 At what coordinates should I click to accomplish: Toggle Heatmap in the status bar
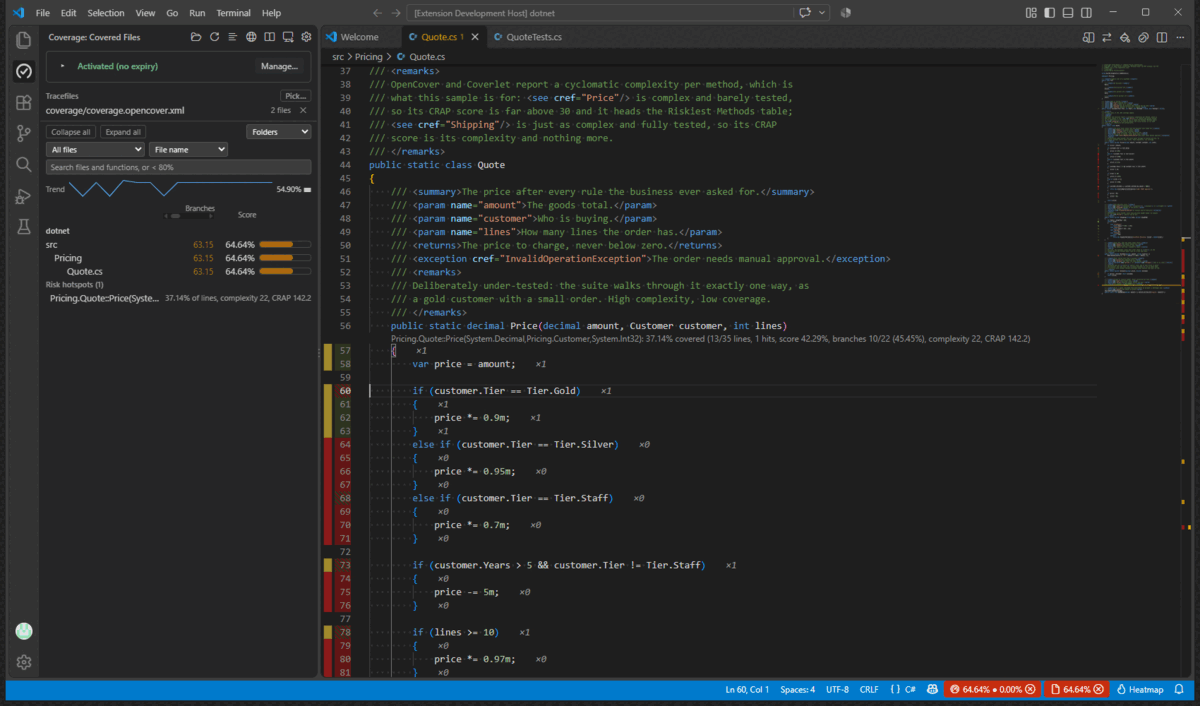point(1140,690)
